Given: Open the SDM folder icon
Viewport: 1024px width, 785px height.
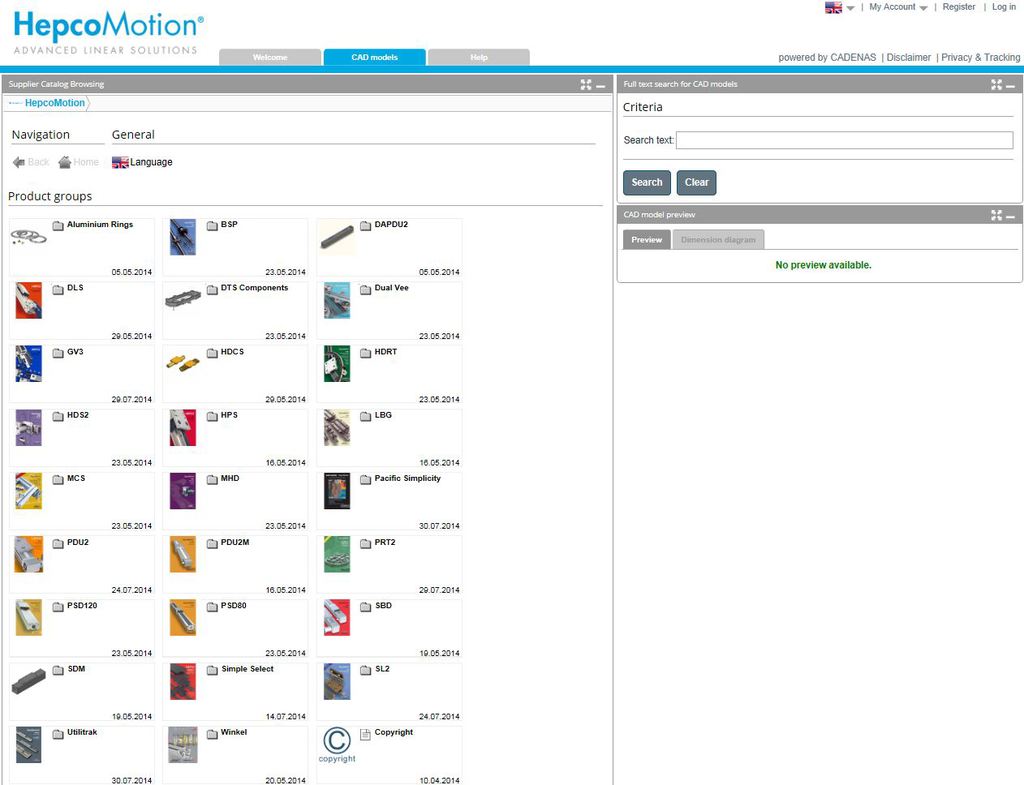Looking at the screenshot, I should tap(58, 670).
